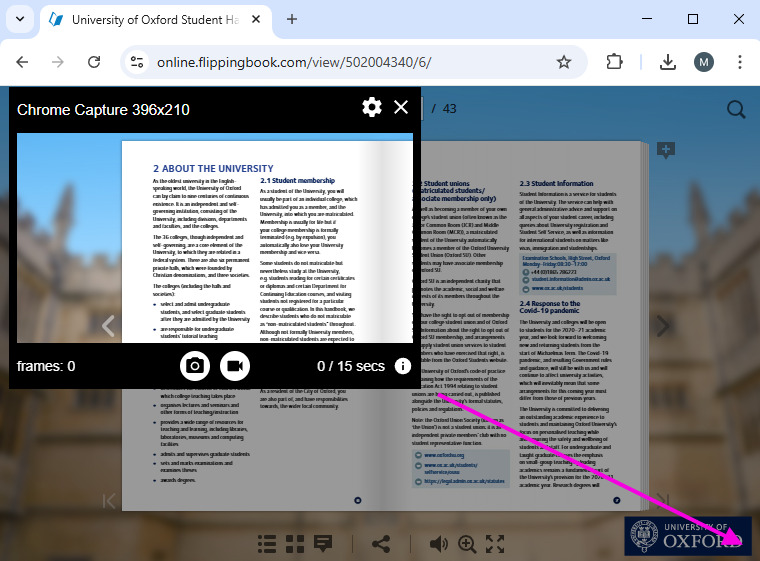
Task: Open a new browser tab
Action: [292, 19]
